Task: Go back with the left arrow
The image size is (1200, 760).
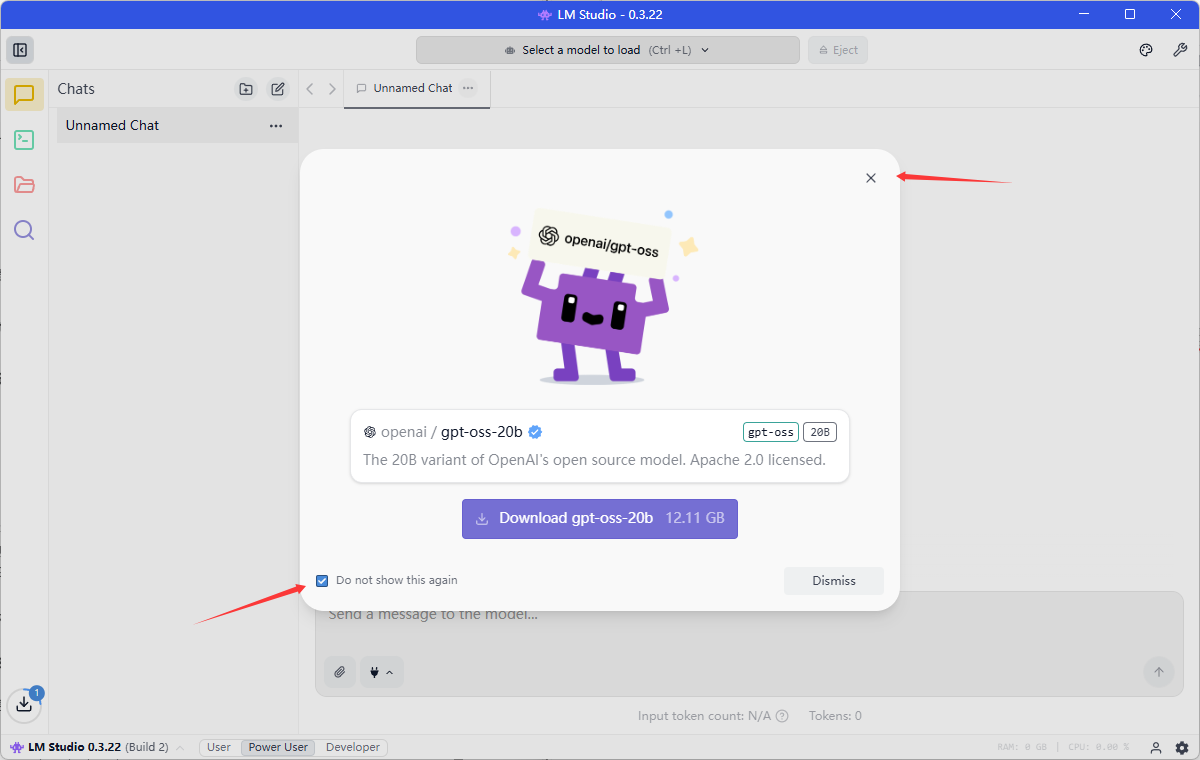Action: (310, 89)
